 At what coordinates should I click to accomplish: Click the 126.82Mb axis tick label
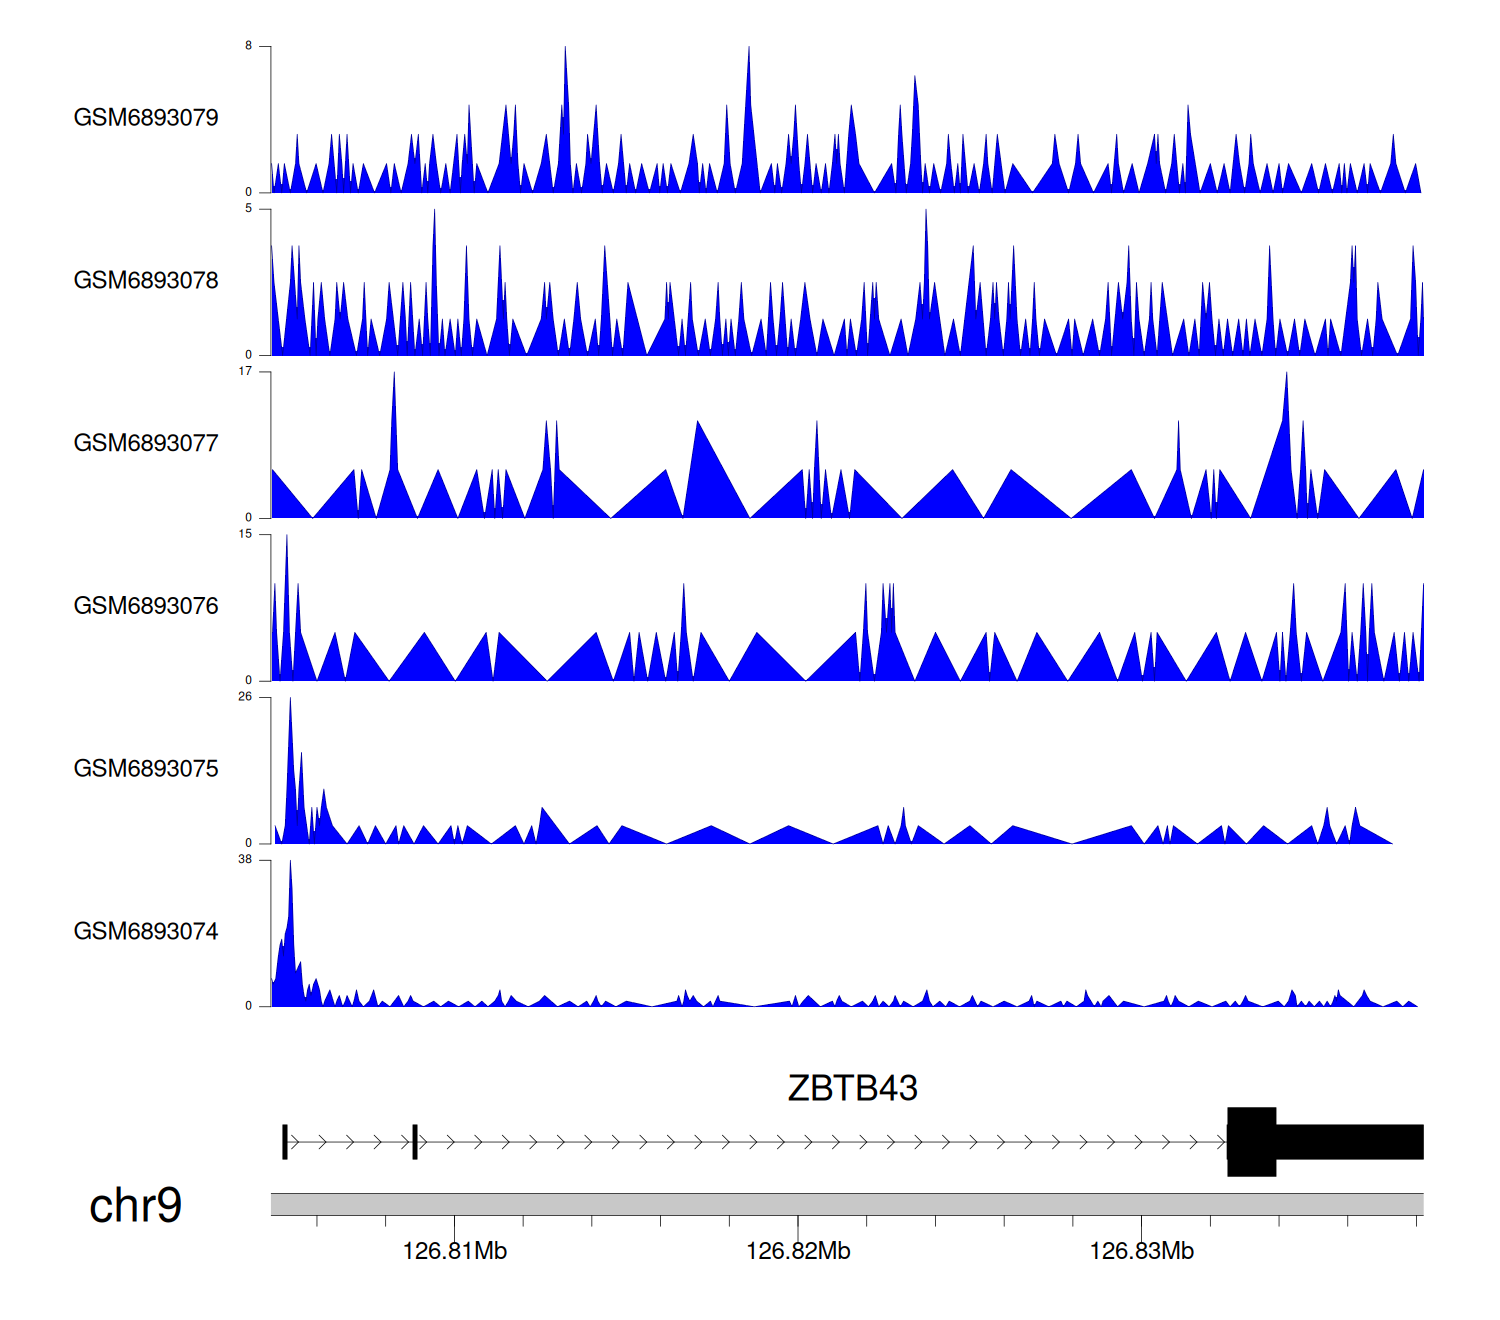tap(798, 1252)
